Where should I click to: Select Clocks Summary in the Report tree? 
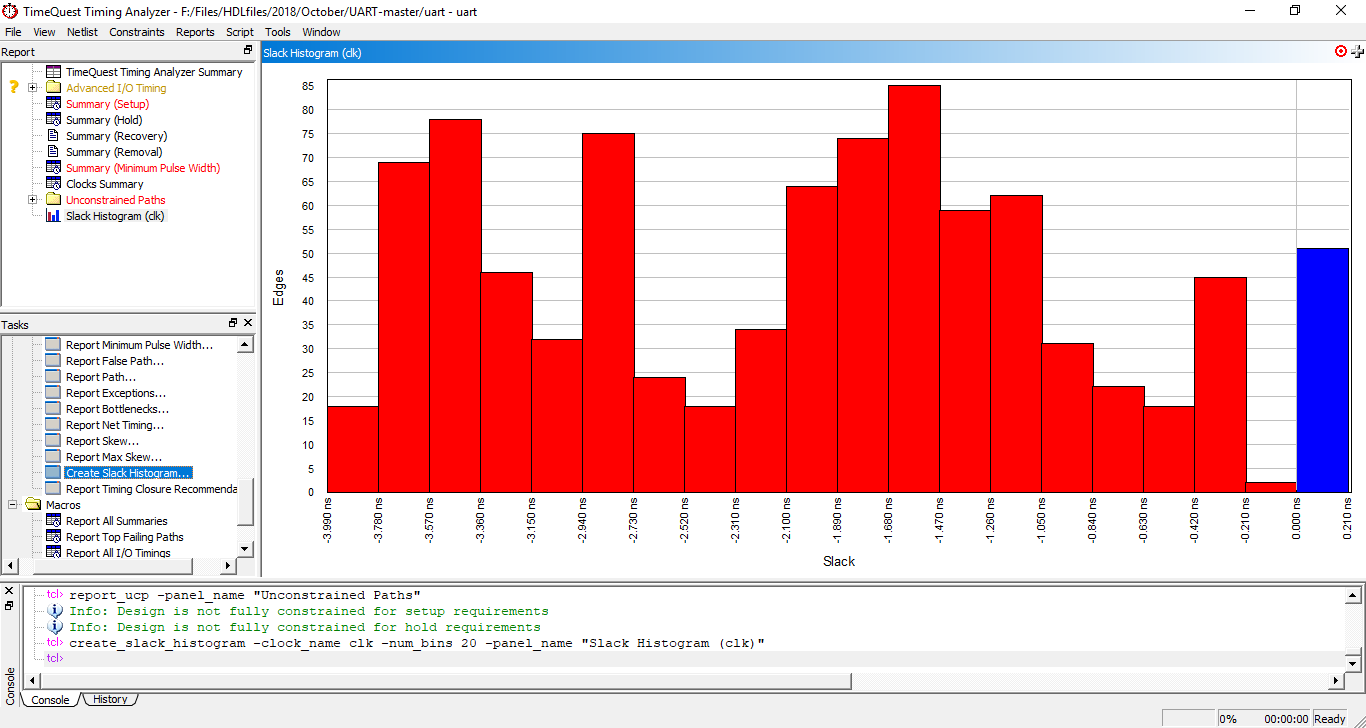point(105,184)
